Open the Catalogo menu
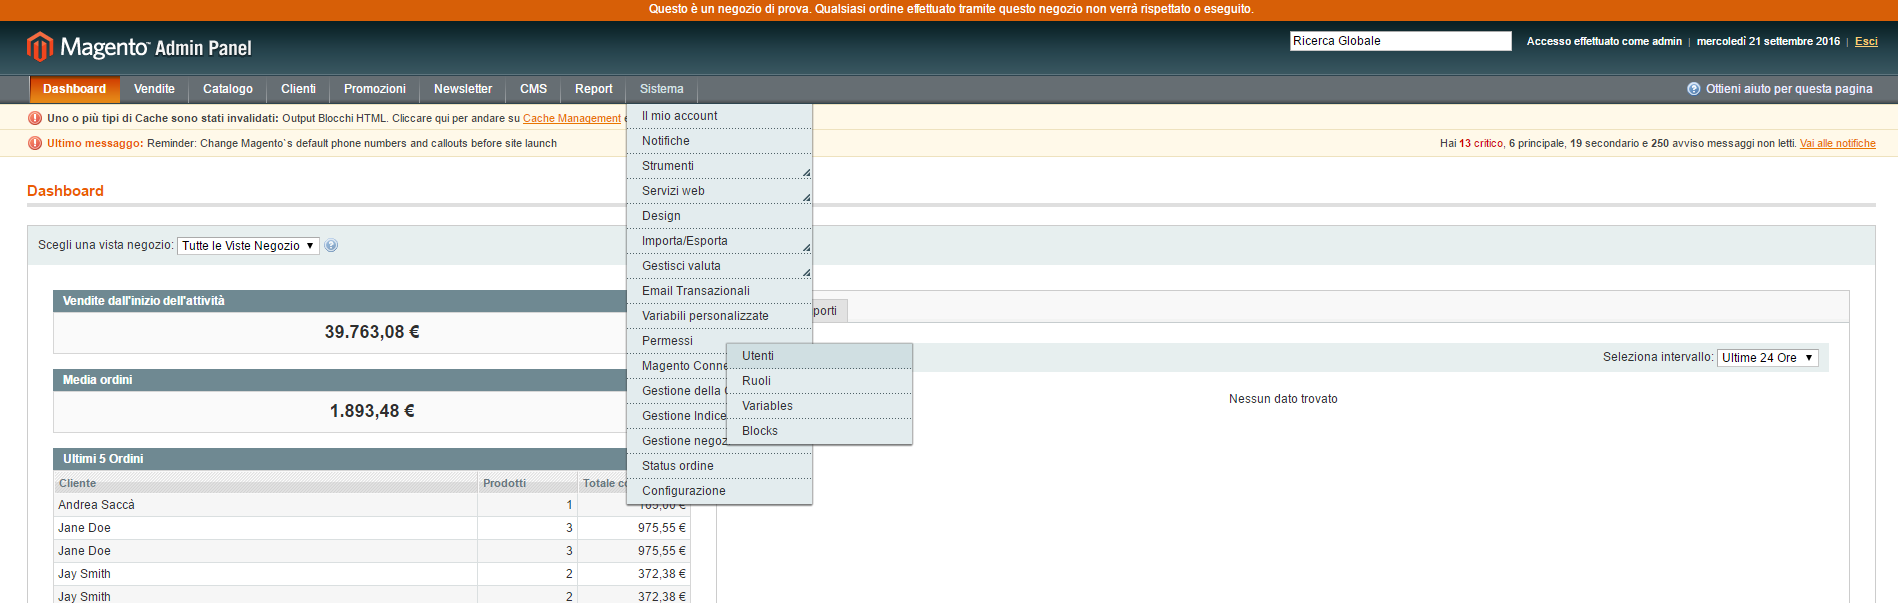The image size is (1898, 603). click(x=228, y=89)
